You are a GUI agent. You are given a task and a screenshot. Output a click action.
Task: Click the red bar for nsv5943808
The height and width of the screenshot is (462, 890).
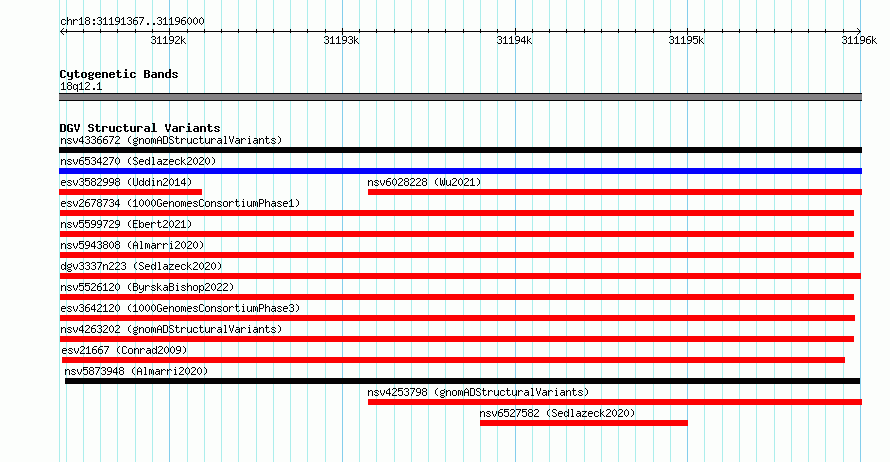[x=456, y=255]
